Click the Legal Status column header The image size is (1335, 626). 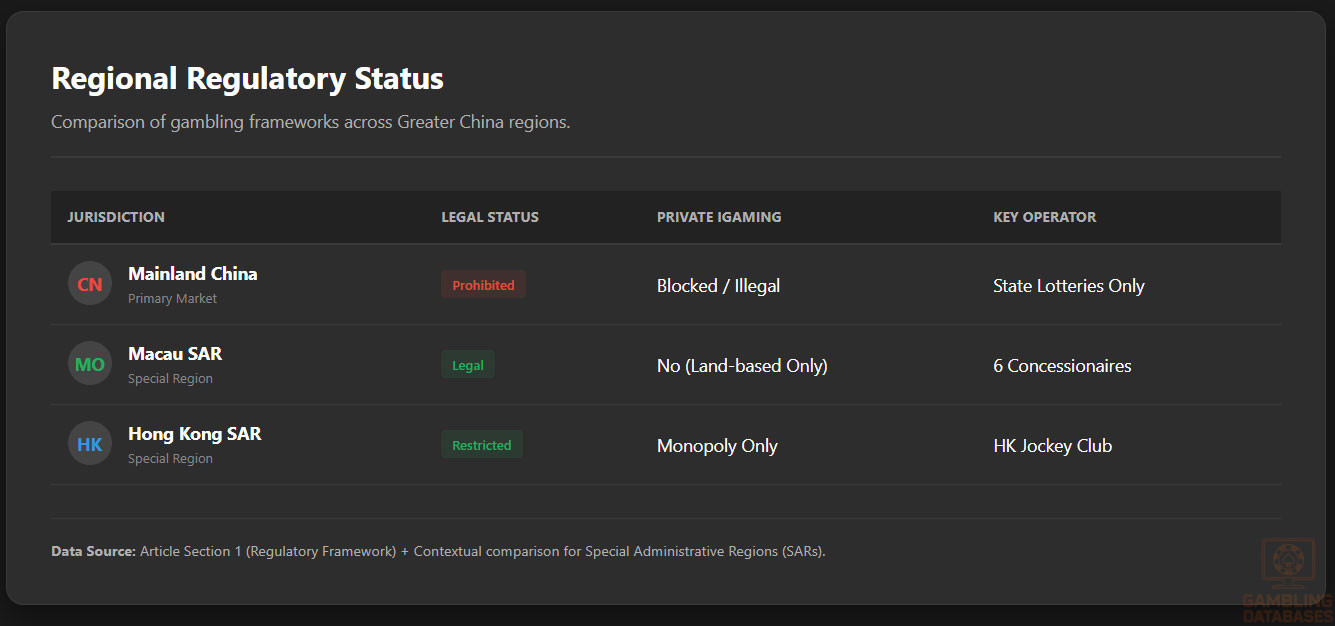click(490, 217)
